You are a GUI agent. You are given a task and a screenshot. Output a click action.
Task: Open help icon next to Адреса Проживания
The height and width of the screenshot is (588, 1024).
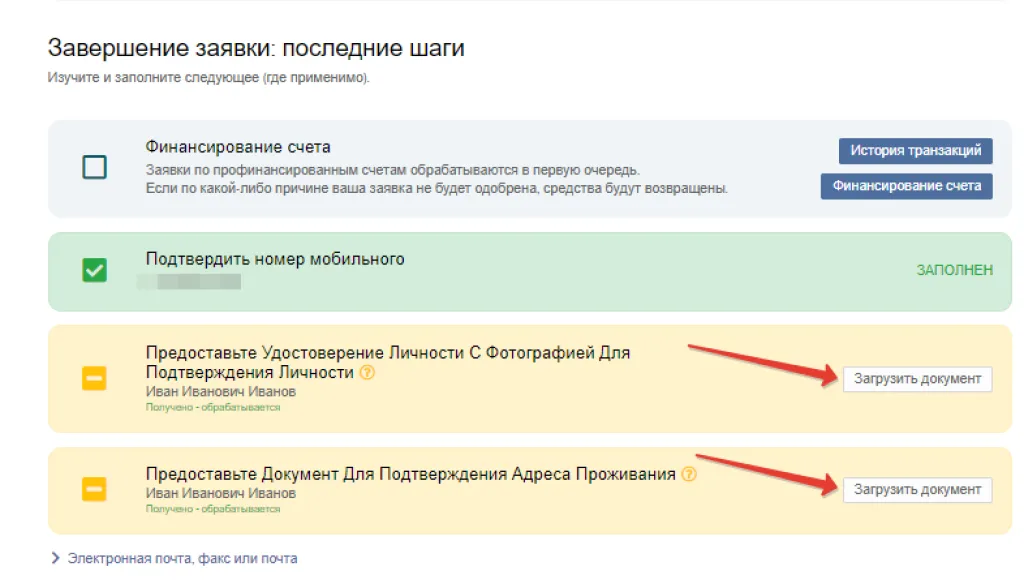pos(688,474)
